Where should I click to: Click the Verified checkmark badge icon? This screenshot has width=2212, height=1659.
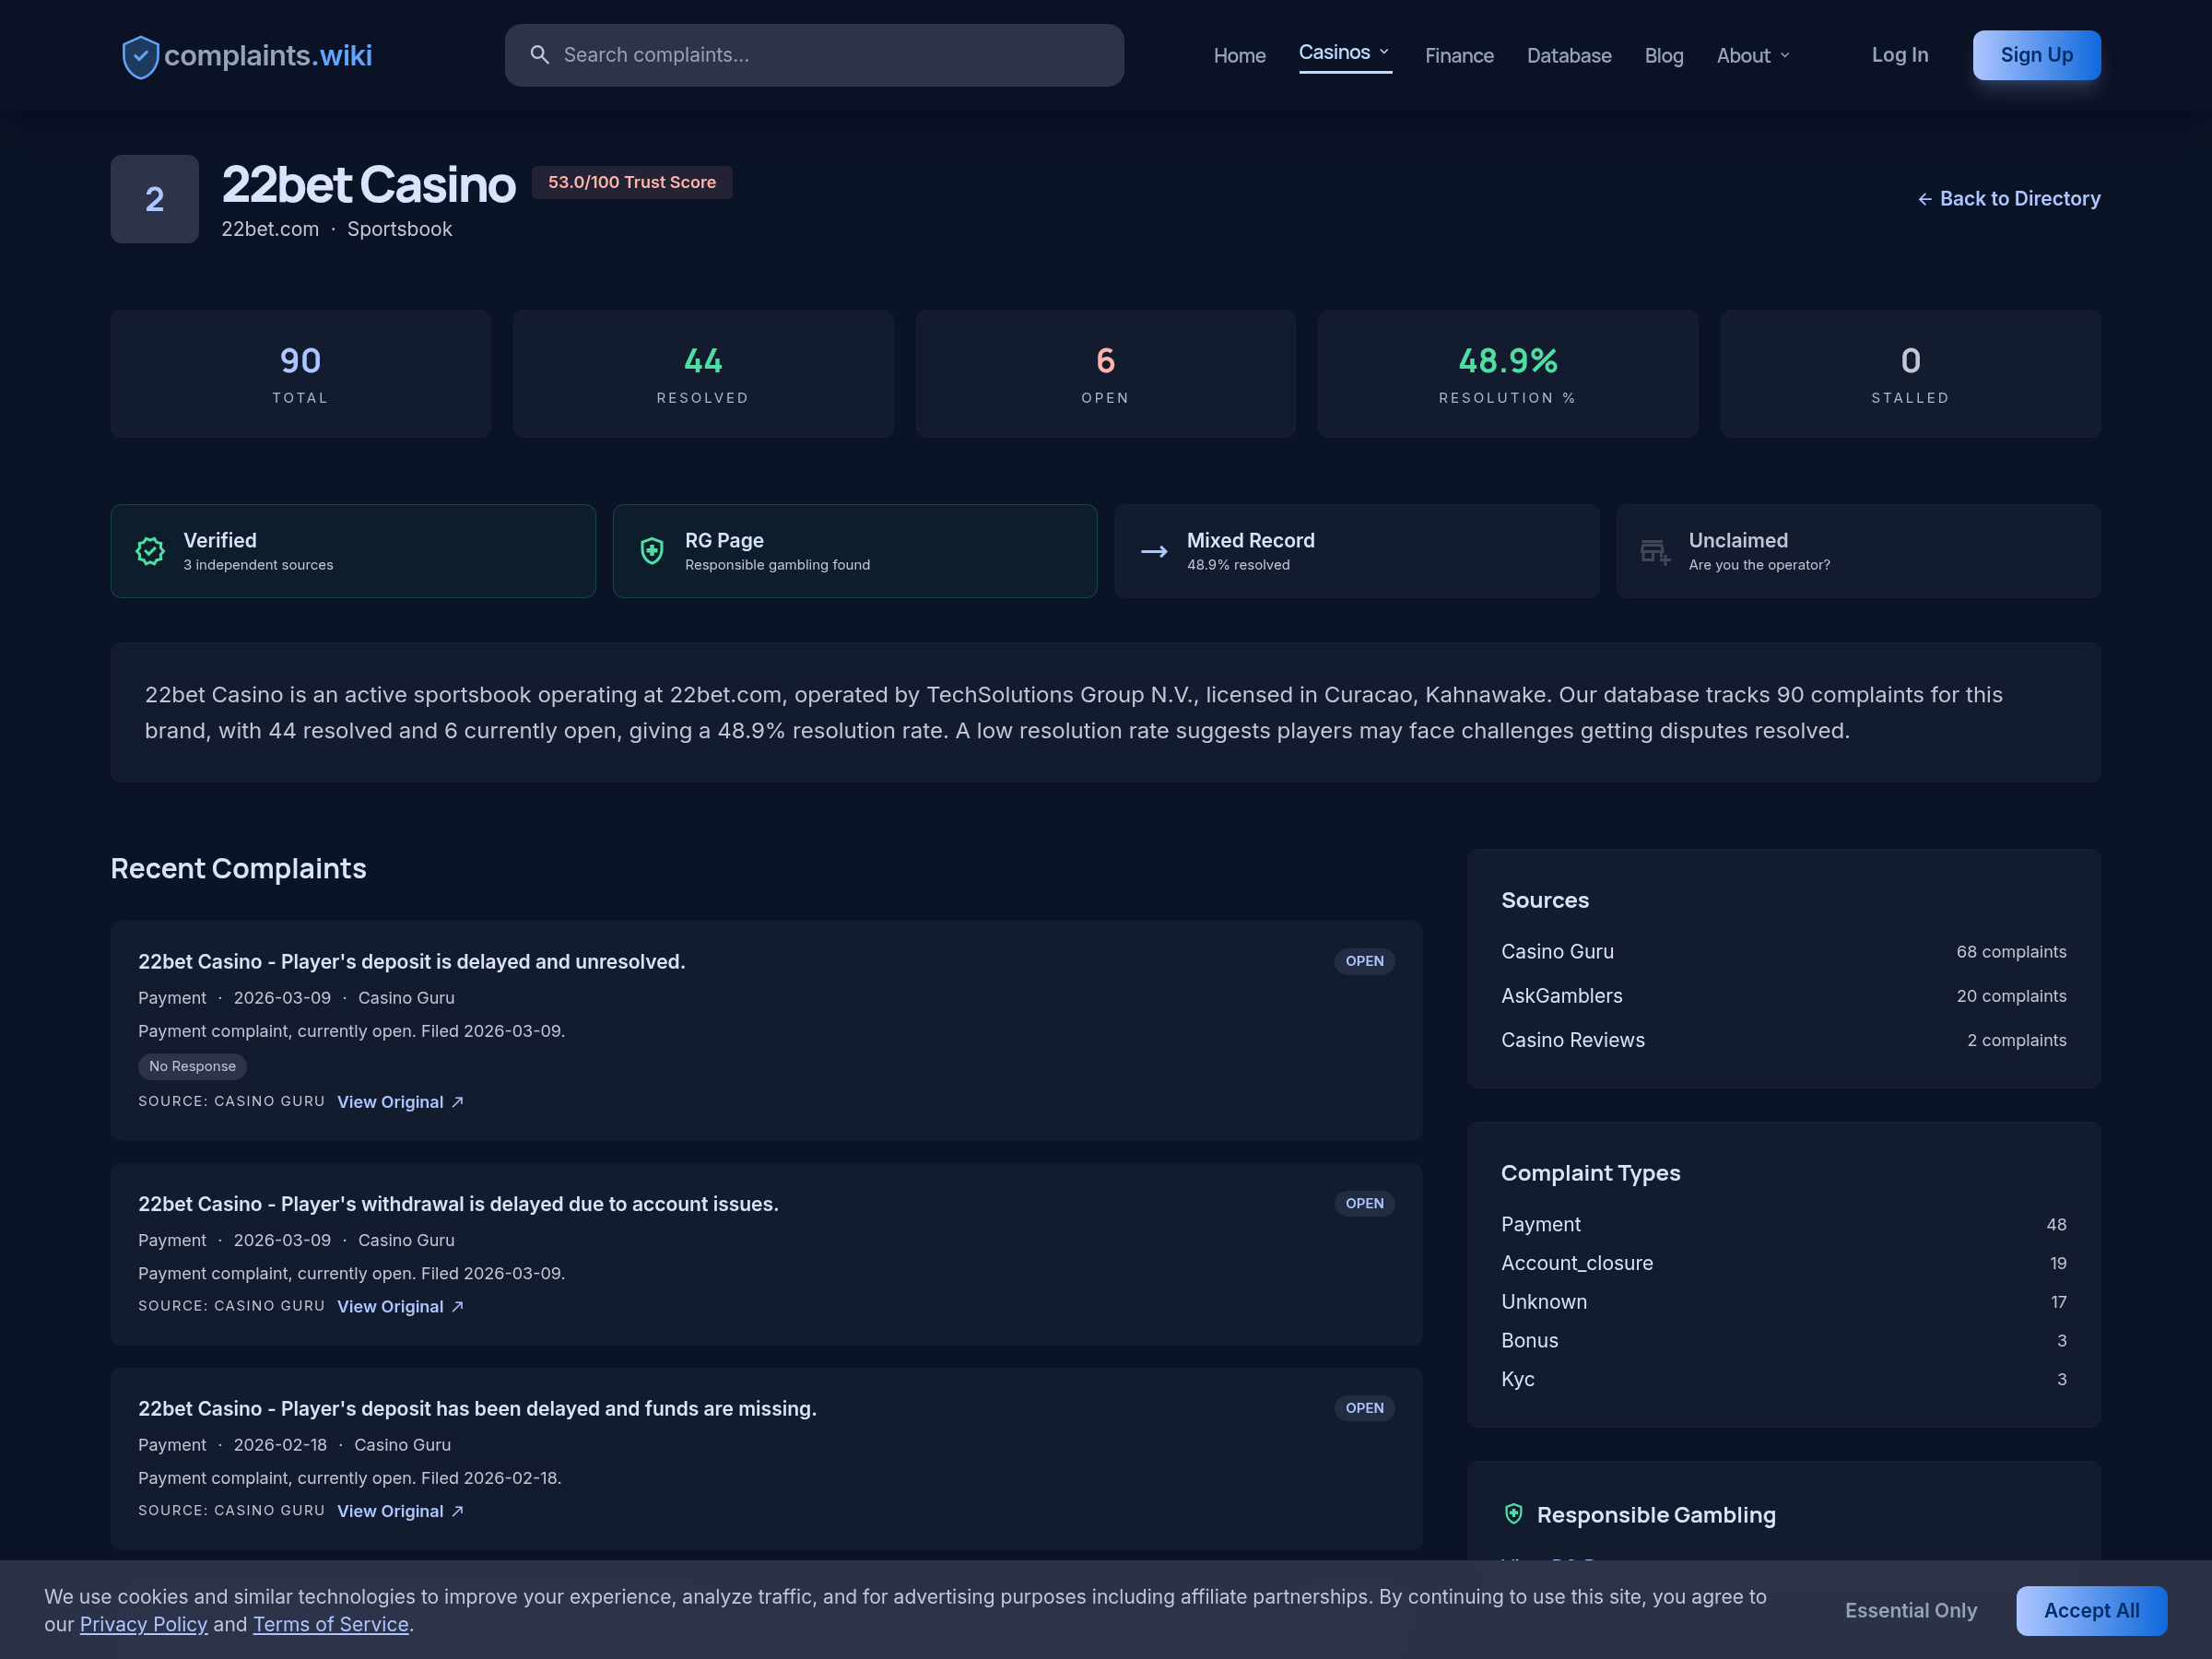click(x=150, y=551)
